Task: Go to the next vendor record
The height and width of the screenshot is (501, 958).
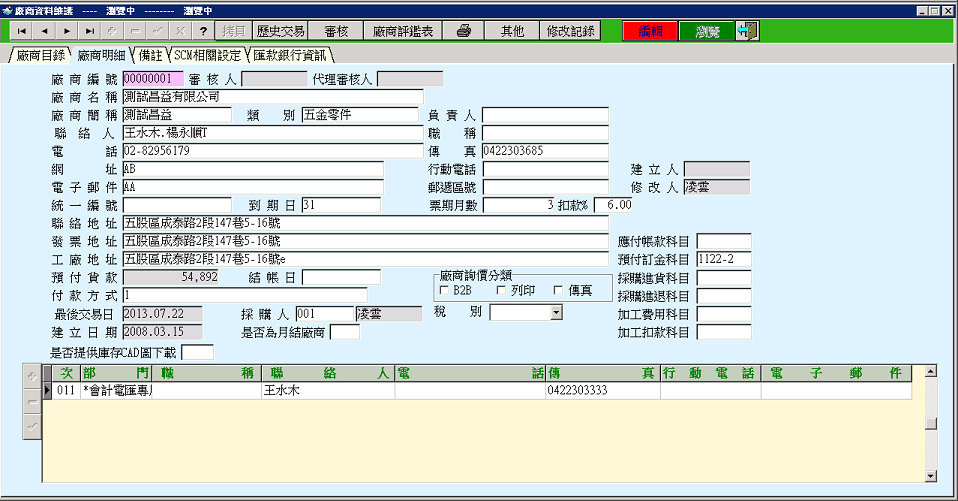Action: point(68,31)
